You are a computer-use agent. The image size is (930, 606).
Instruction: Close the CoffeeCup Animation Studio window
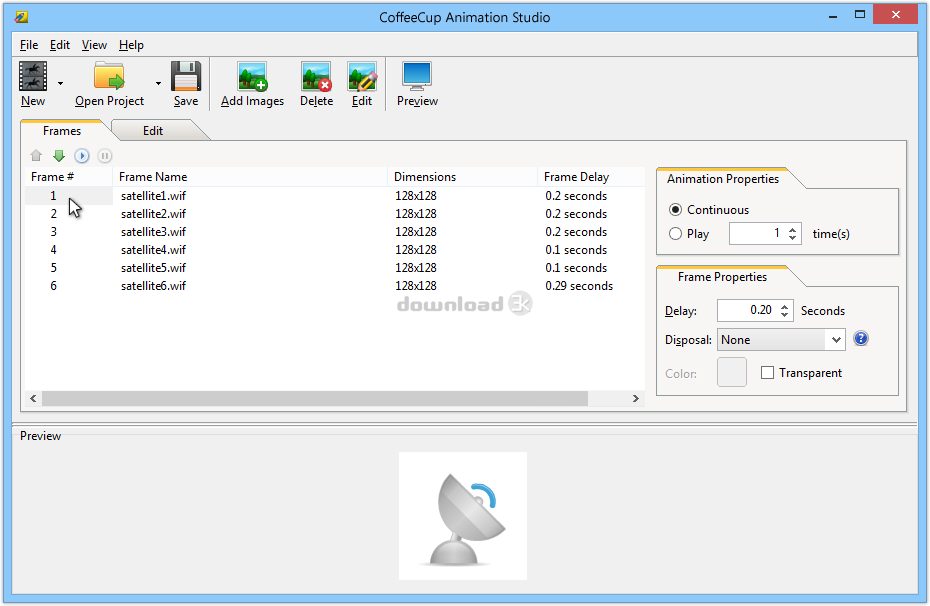(896, 15)
